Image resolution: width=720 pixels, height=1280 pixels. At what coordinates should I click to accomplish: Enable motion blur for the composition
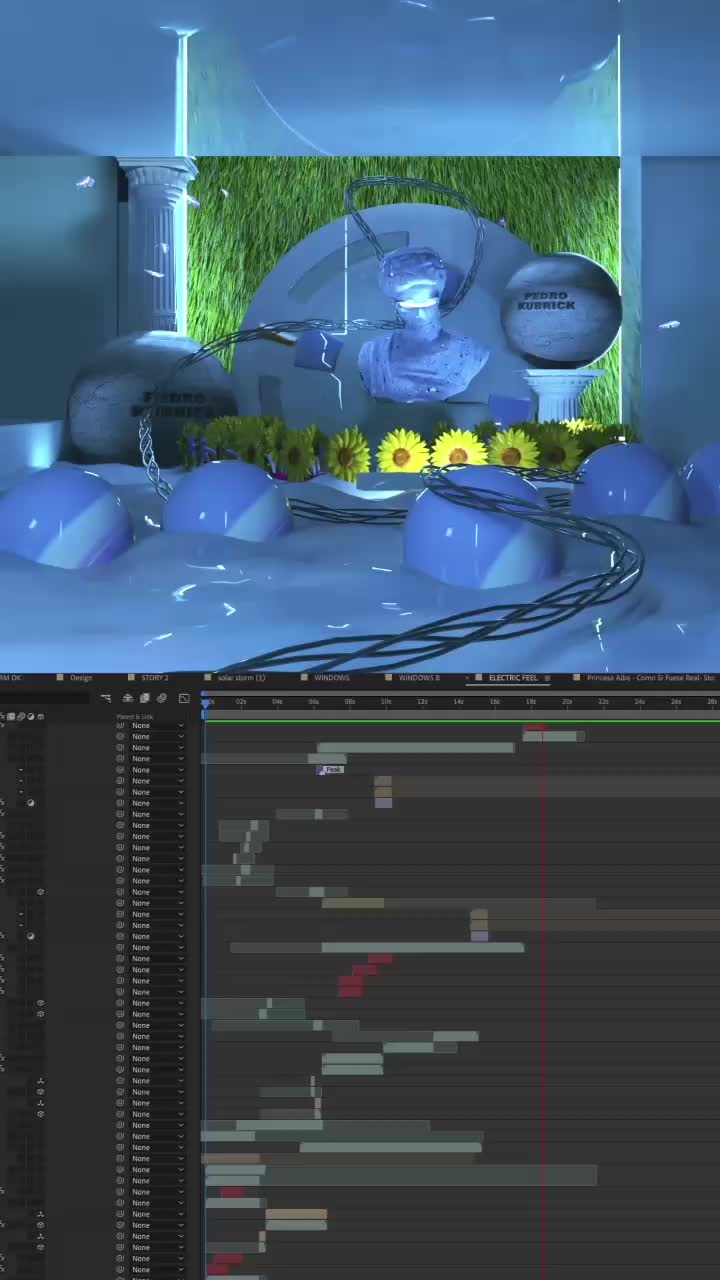[x=161, y=698]
